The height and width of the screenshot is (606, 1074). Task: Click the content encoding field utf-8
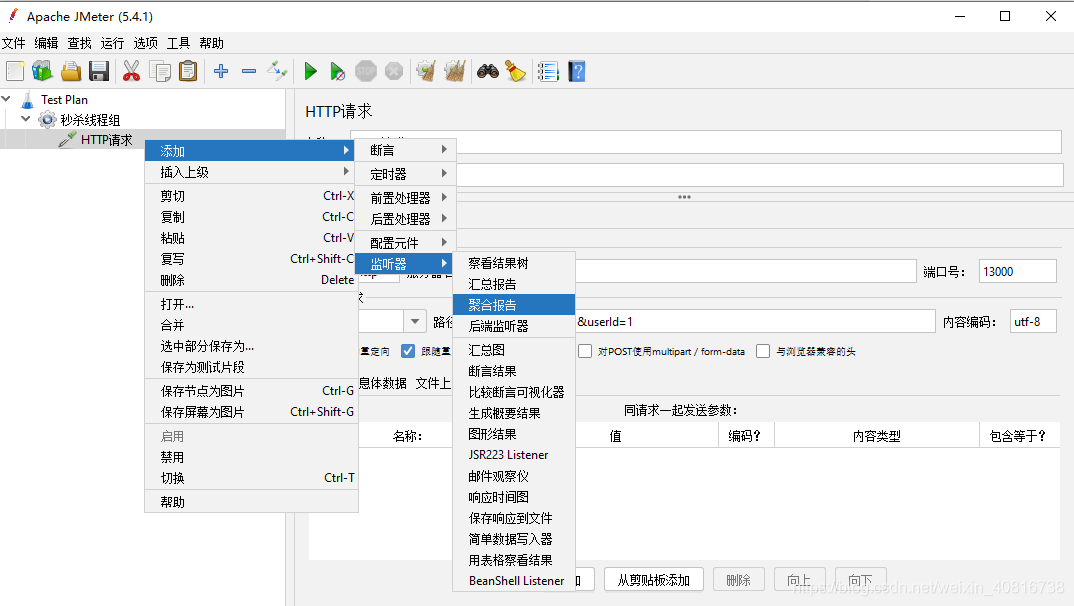1033,321
